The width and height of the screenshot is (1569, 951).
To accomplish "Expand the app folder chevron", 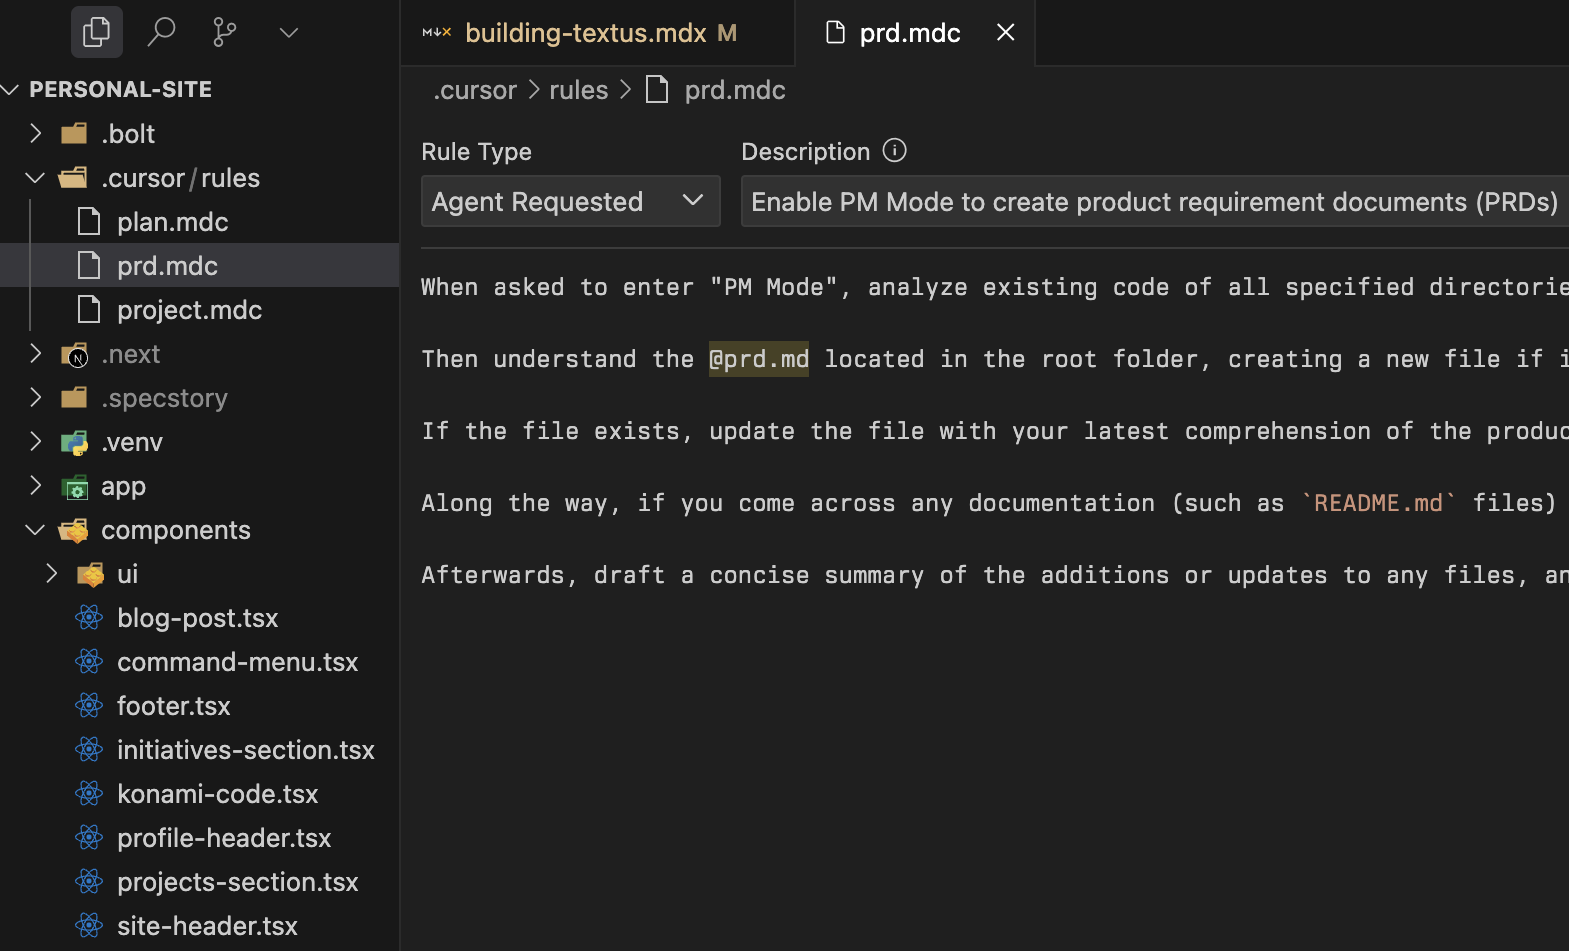I will click(x=36, y=485).
